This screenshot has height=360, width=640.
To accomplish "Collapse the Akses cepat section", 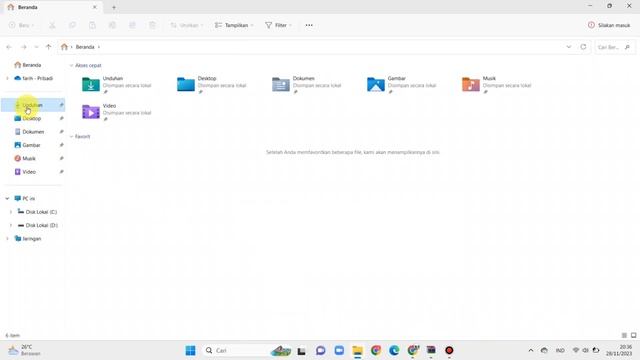I will pyautogui.click(x=71, y=65).
